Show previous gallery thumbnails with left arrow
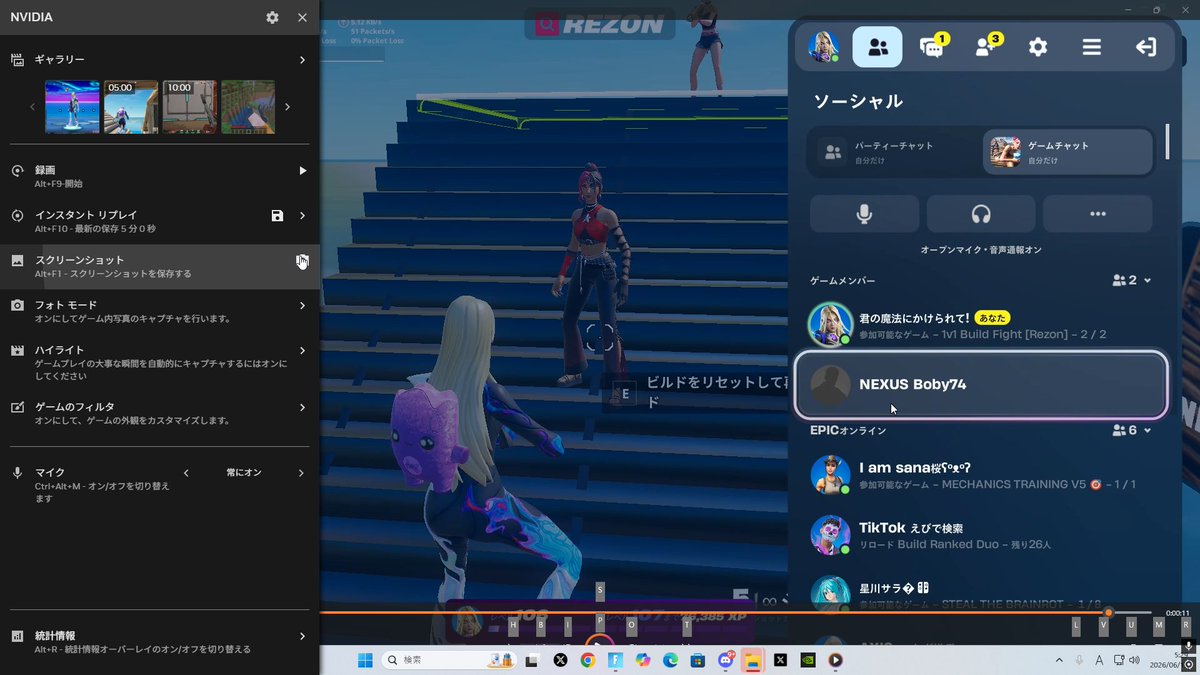This screenshot has width=1200, height=675. pyautogui.click(x=32, y=107)
